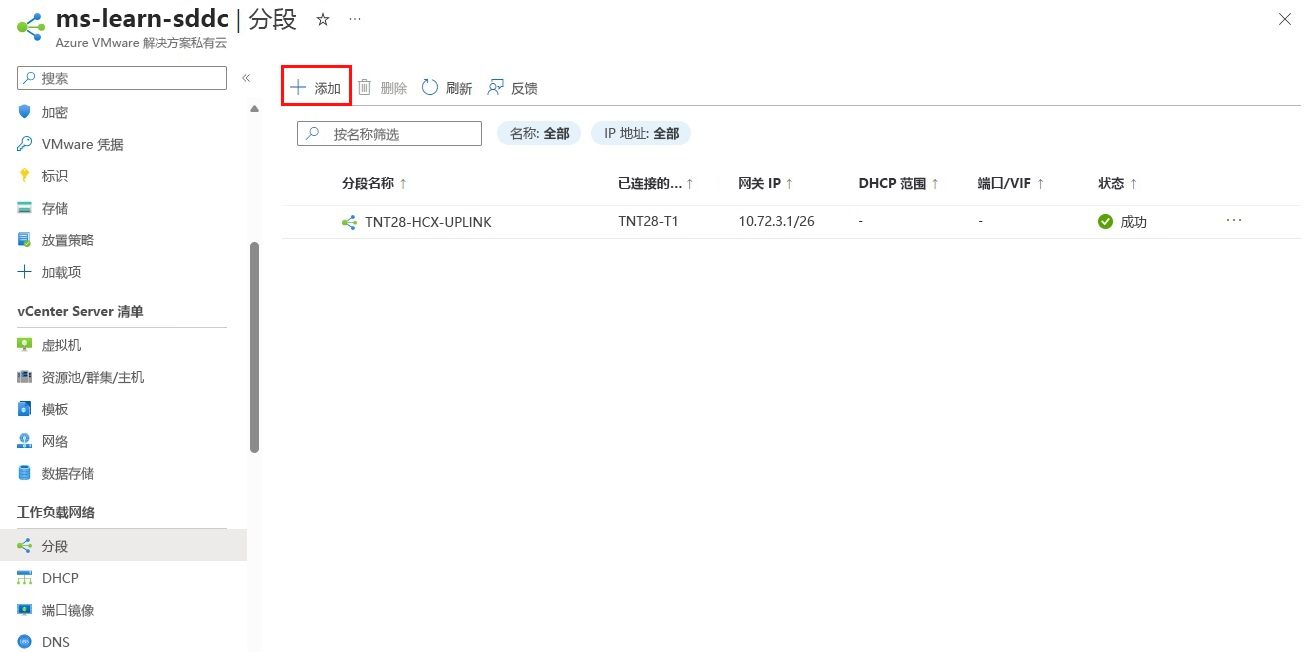Click the 数据存储 icon
The image size is (1304, 652).
pos(25,473)
